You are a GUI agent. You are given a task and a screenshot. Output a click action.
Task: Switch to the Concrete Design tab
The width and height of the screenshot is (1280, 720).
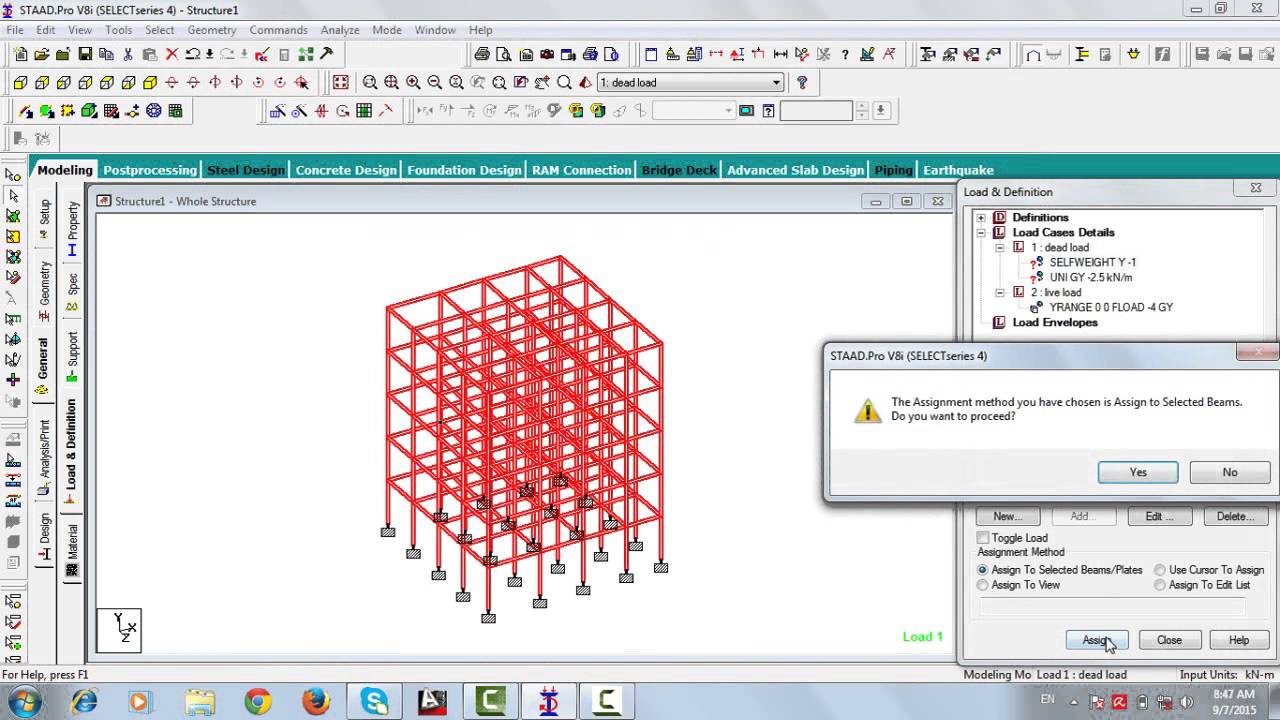pyautogui.click(x=346, y=170)
